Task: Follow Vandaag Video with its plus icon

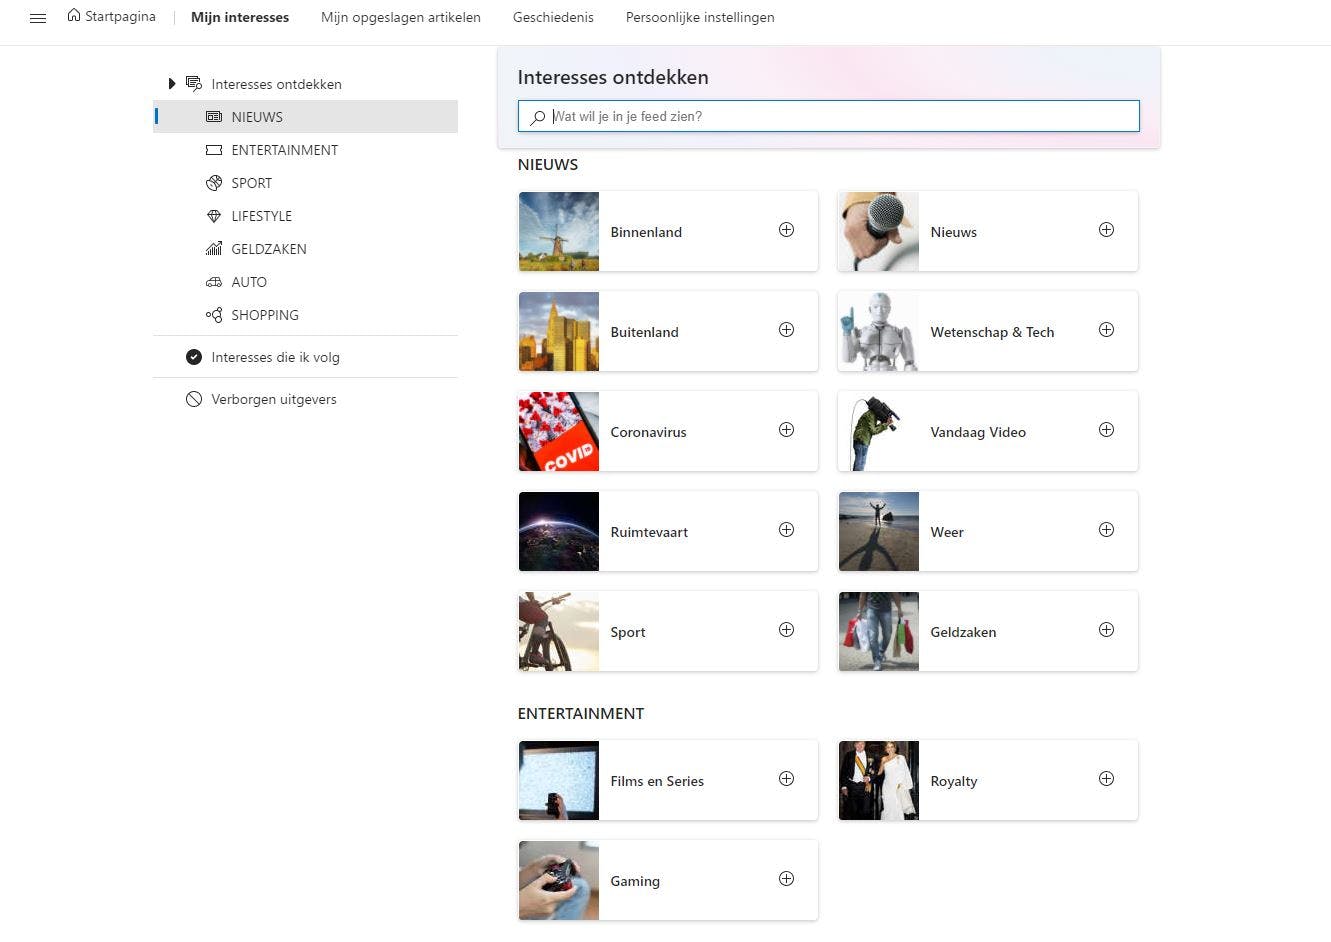Action: point(1107,430)
